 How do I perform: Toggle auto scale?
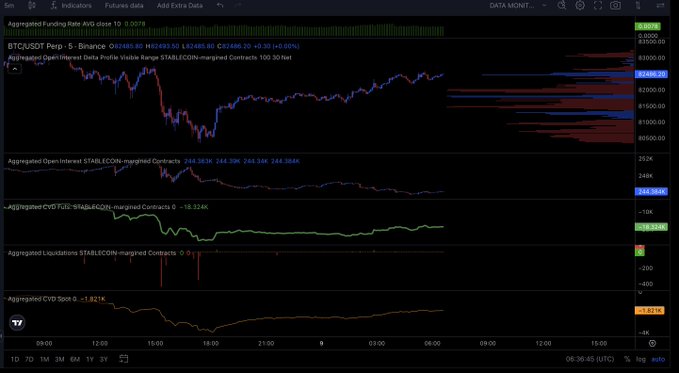coord(658,359)
